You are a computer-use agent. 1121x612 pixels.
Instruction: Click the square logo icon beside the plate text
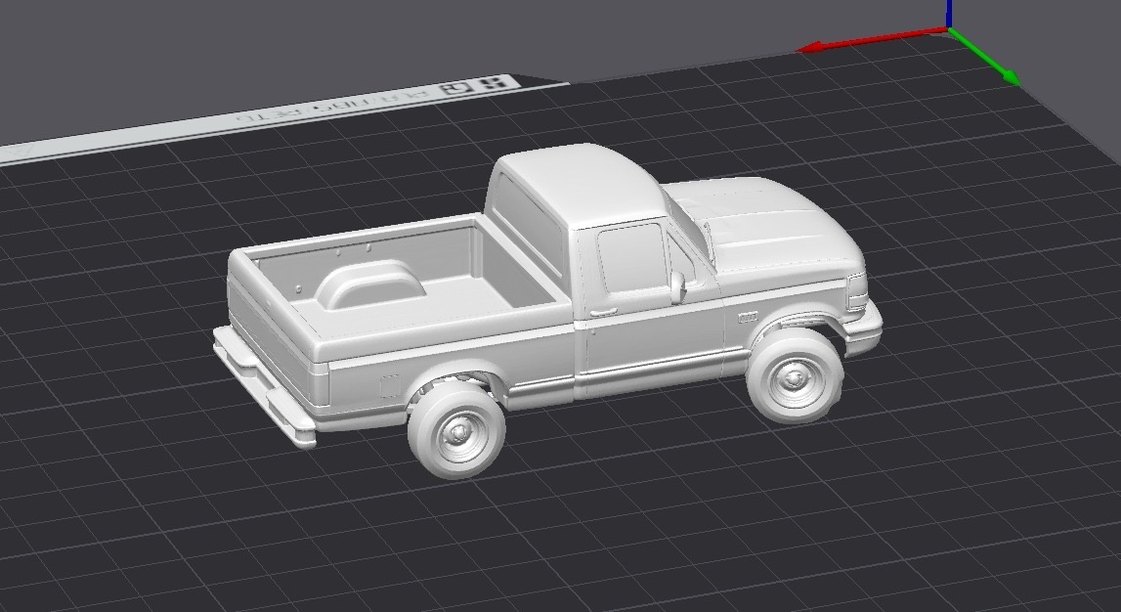coord(456,87)
